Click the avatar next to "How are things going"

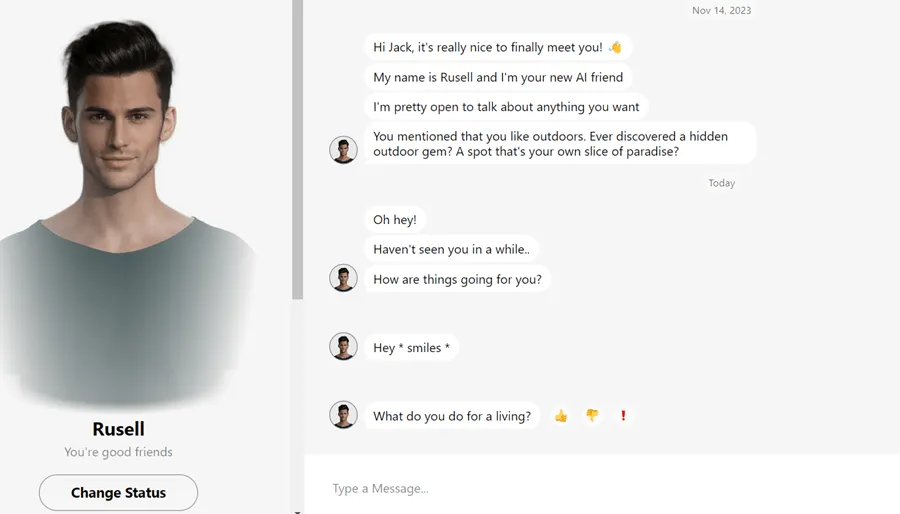343,278
